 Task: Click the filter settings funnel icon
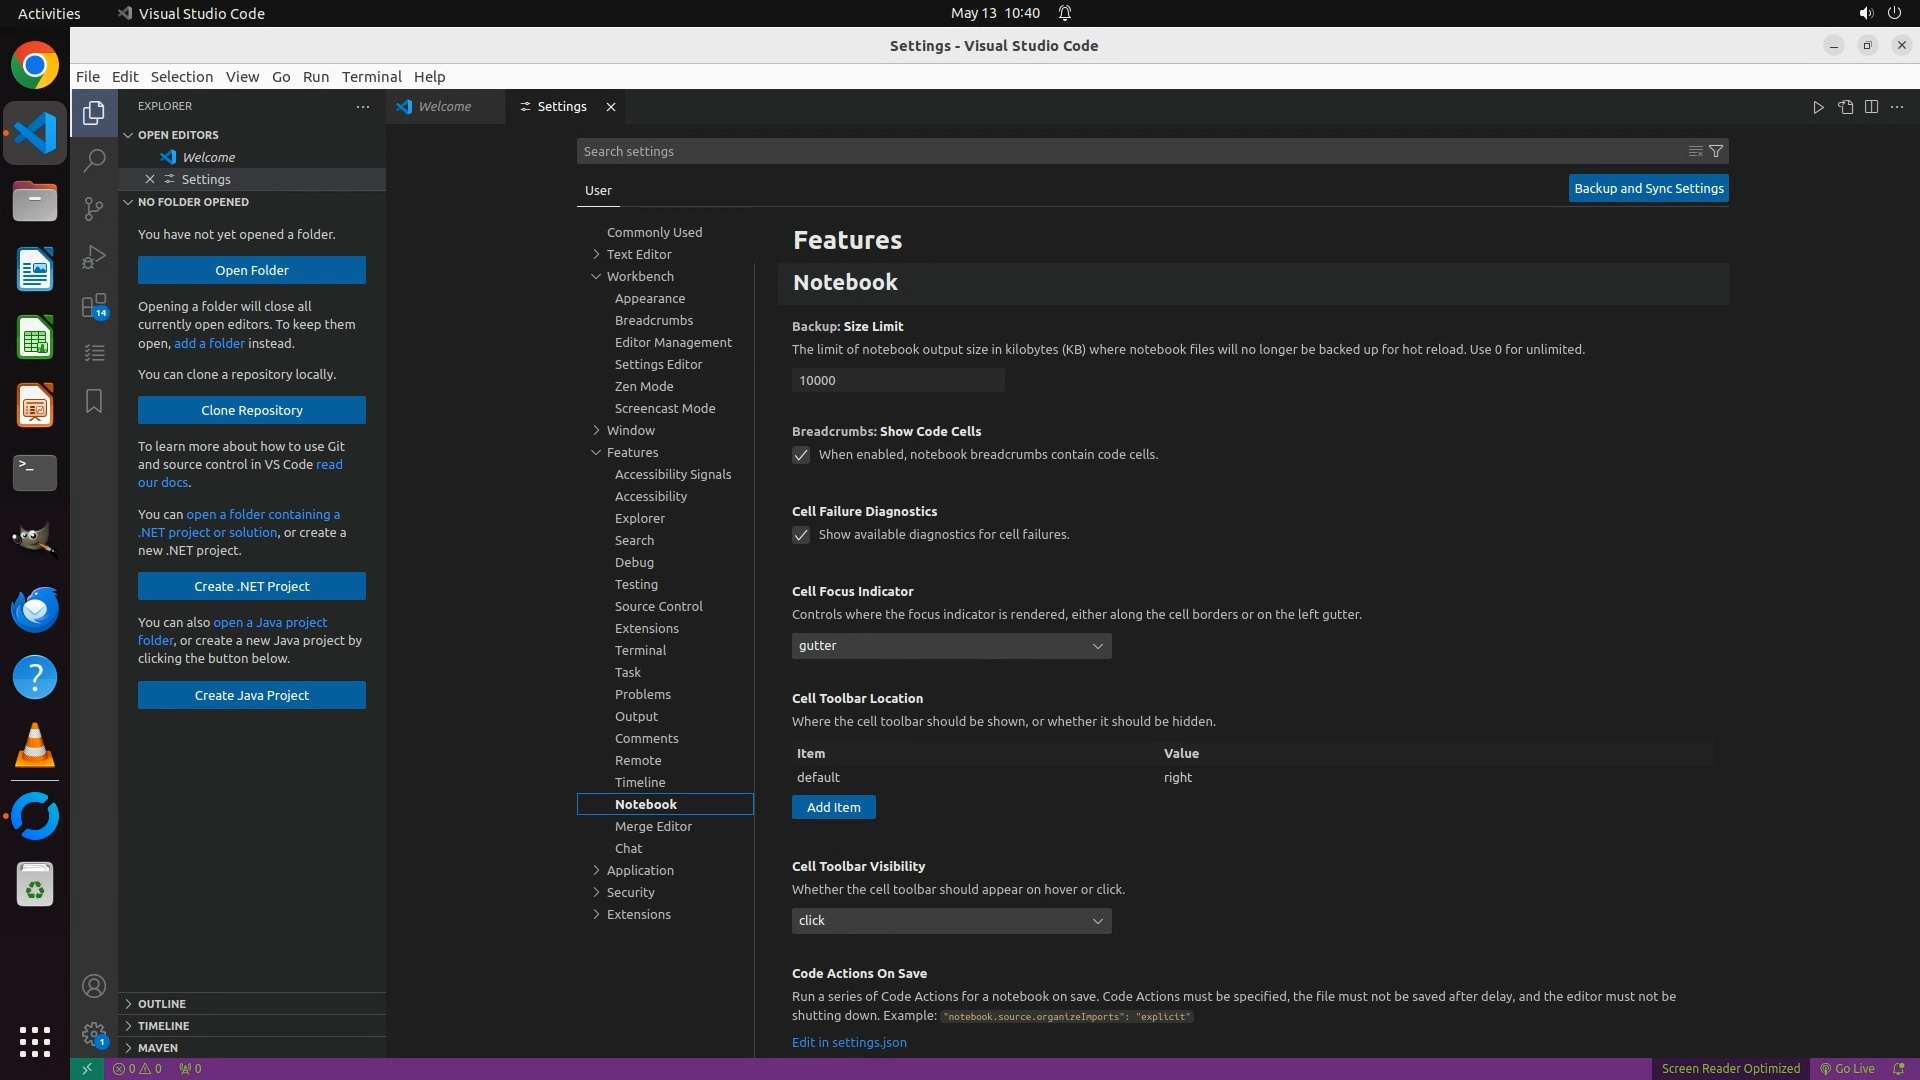(1716, 152)
